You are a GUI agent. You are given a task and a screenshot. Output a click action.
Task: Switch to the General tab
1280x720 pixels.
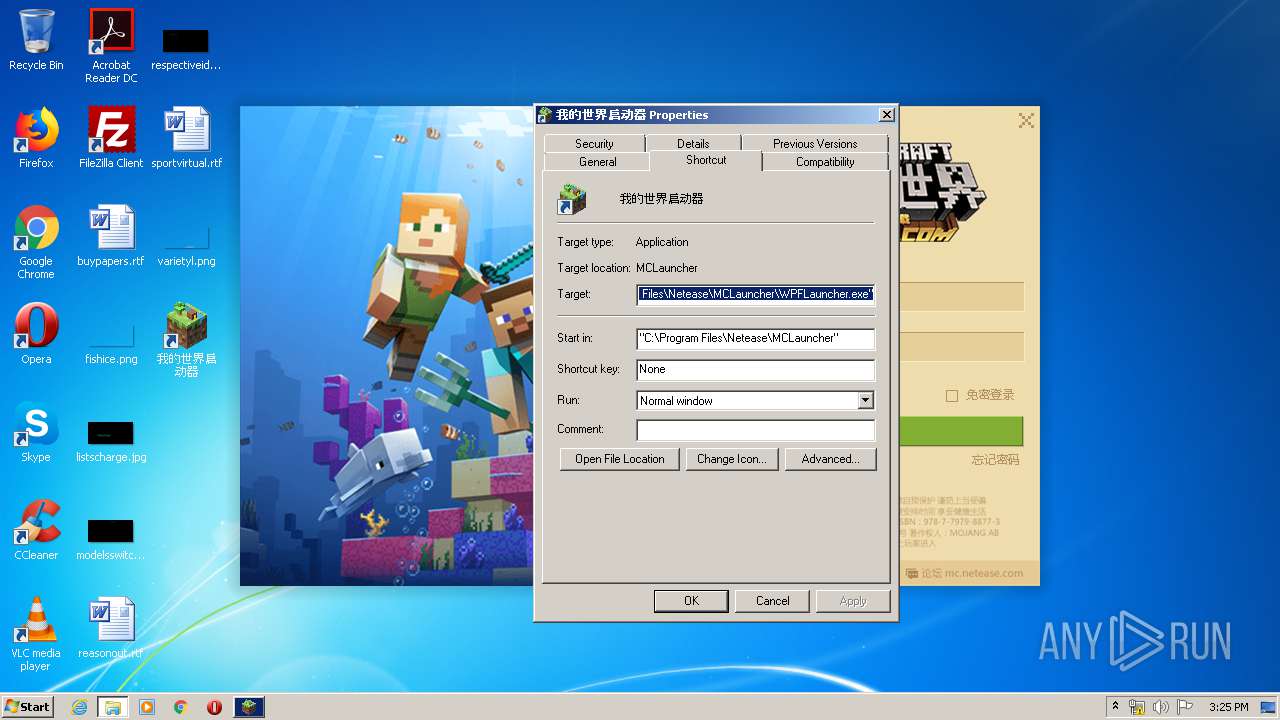coord(597,162)
